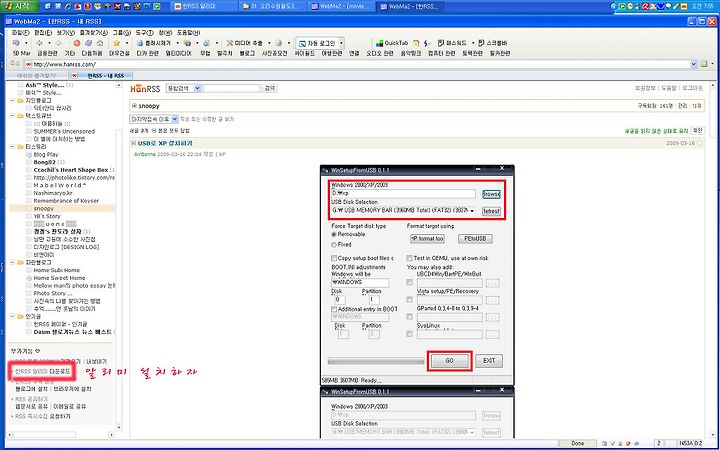Go back with the green Back arrow

(x=39, y=43)
